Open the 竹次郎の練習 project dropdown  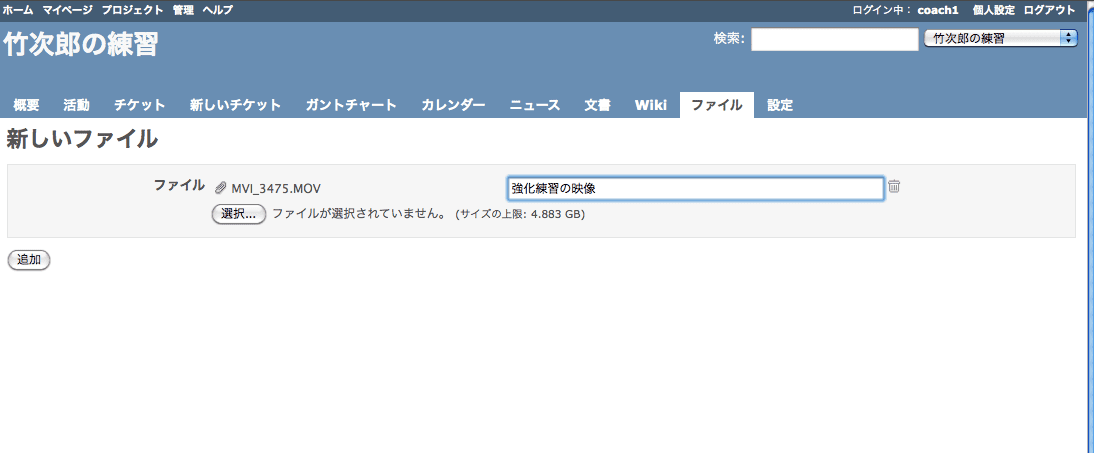tap(1001, 39)
